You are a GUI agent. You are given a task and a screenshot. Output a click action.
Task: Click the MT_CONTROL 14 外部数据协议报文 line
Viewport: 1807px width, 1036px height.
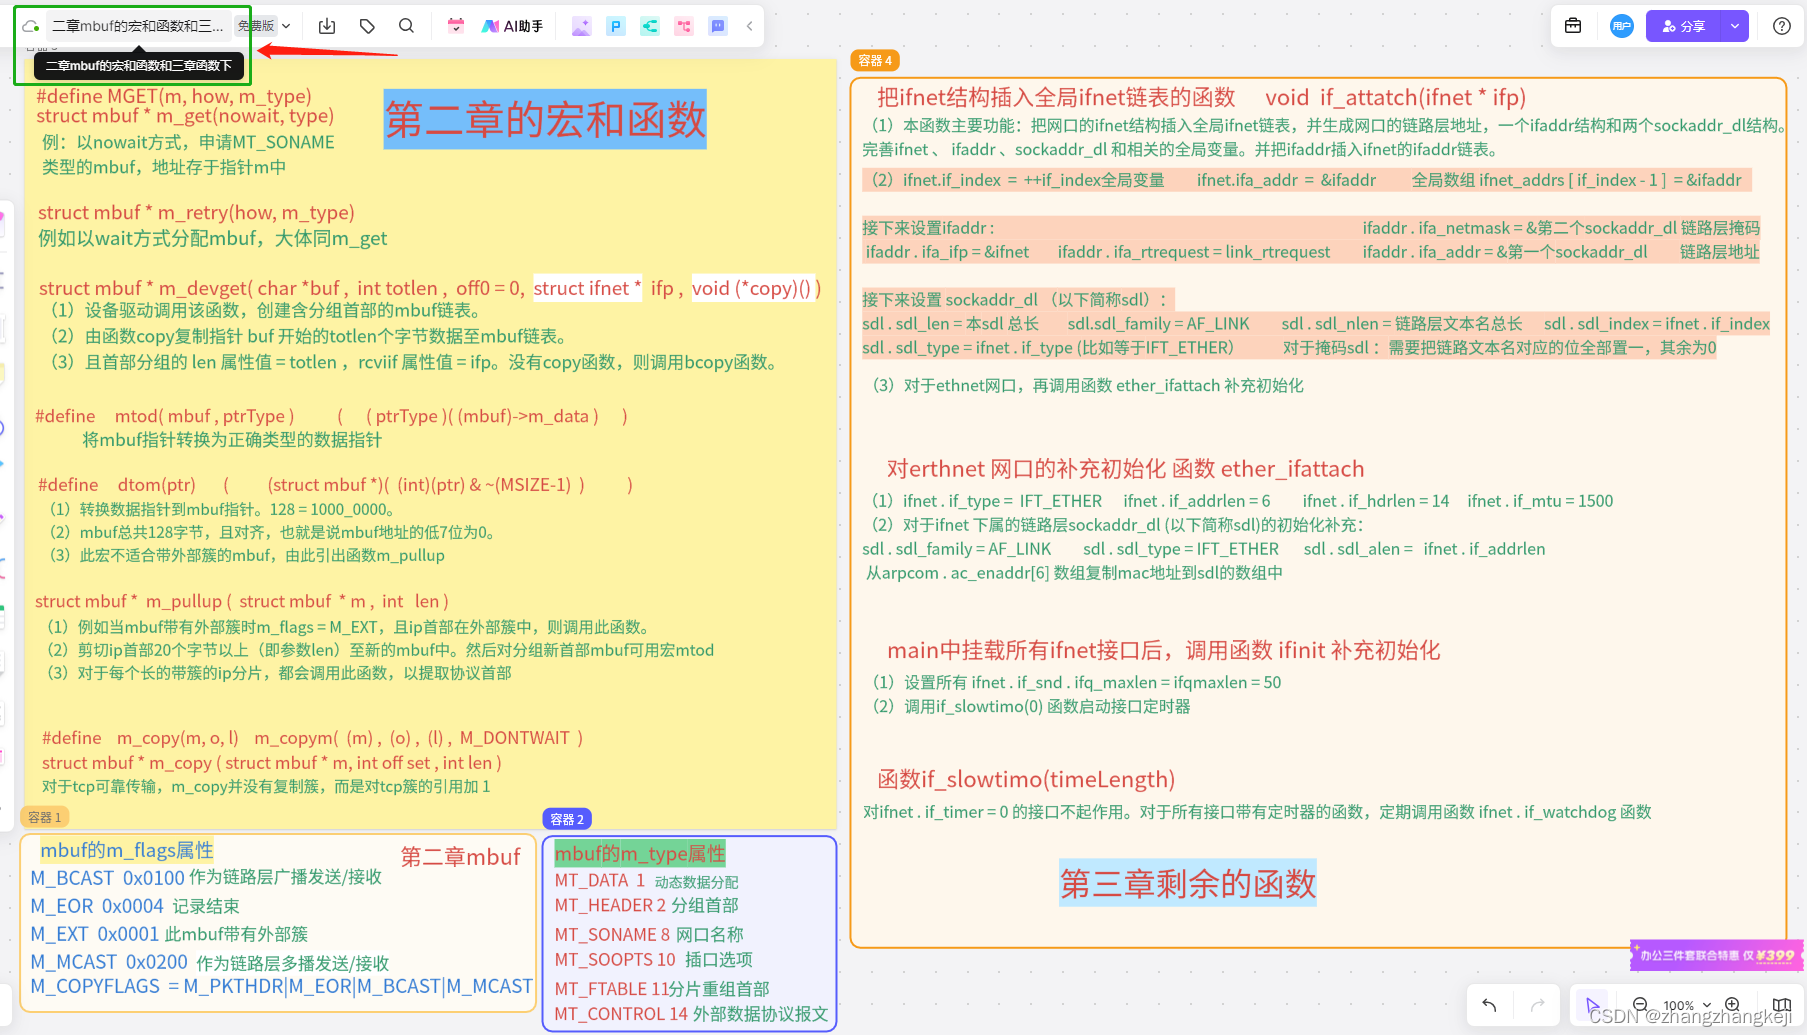[691, 1014]
